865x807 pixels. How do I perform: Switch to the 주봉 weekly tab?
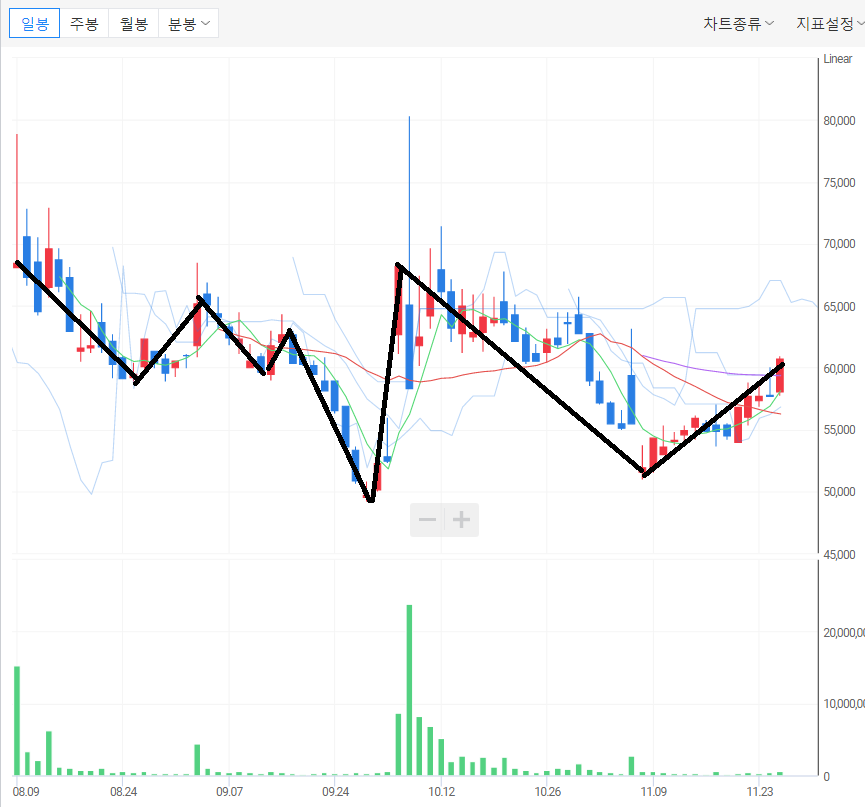[84, 23]
